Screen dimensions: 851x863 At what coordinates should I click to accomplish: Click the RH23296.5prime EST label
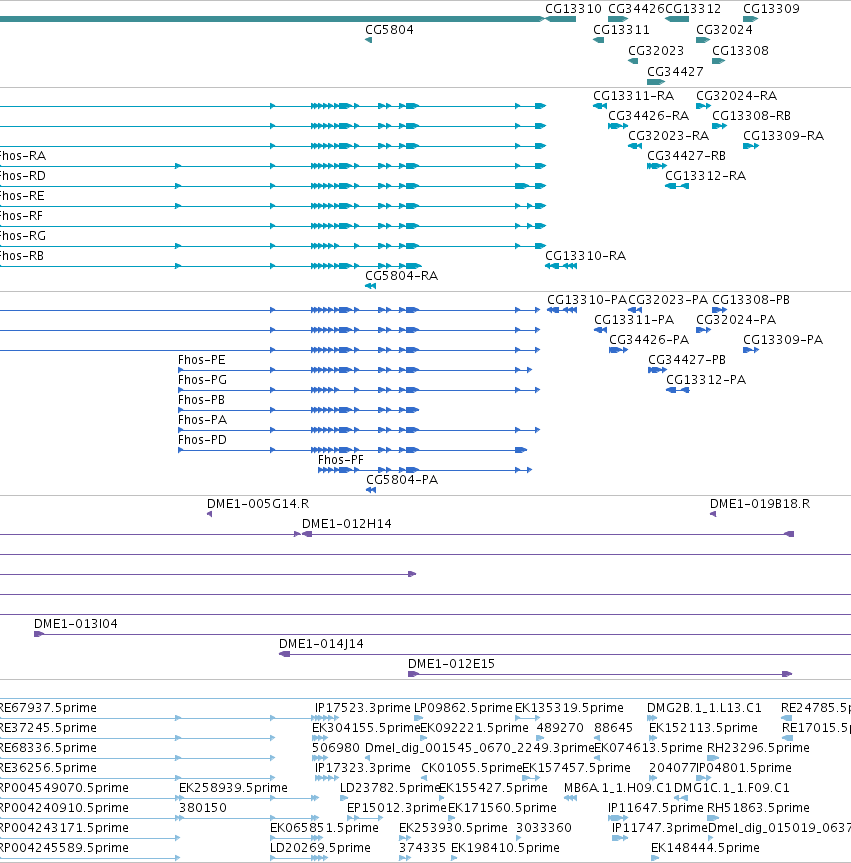(758, 747)
